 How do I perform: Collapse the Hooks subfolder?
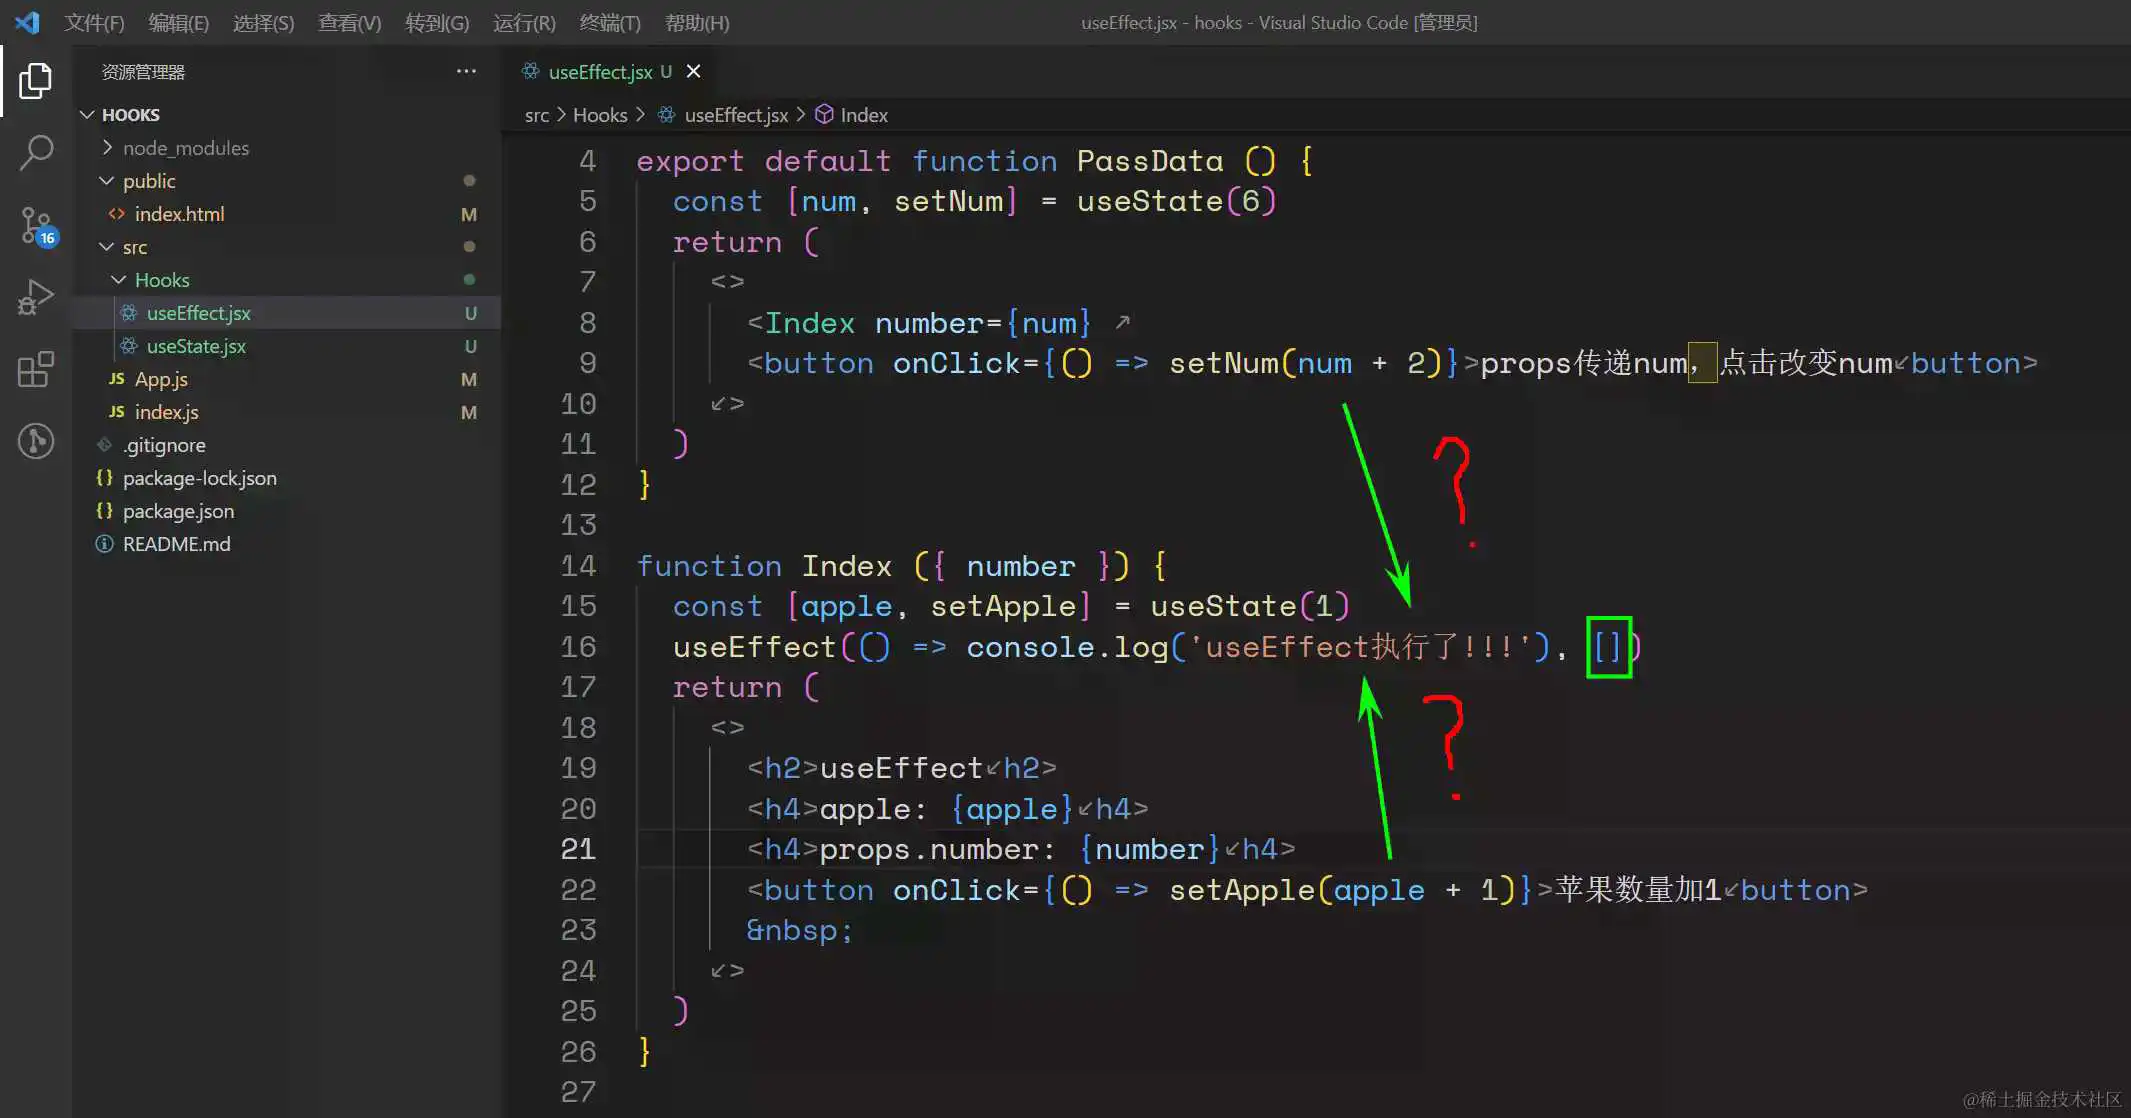pyautogui.click(x=119, y=280)
